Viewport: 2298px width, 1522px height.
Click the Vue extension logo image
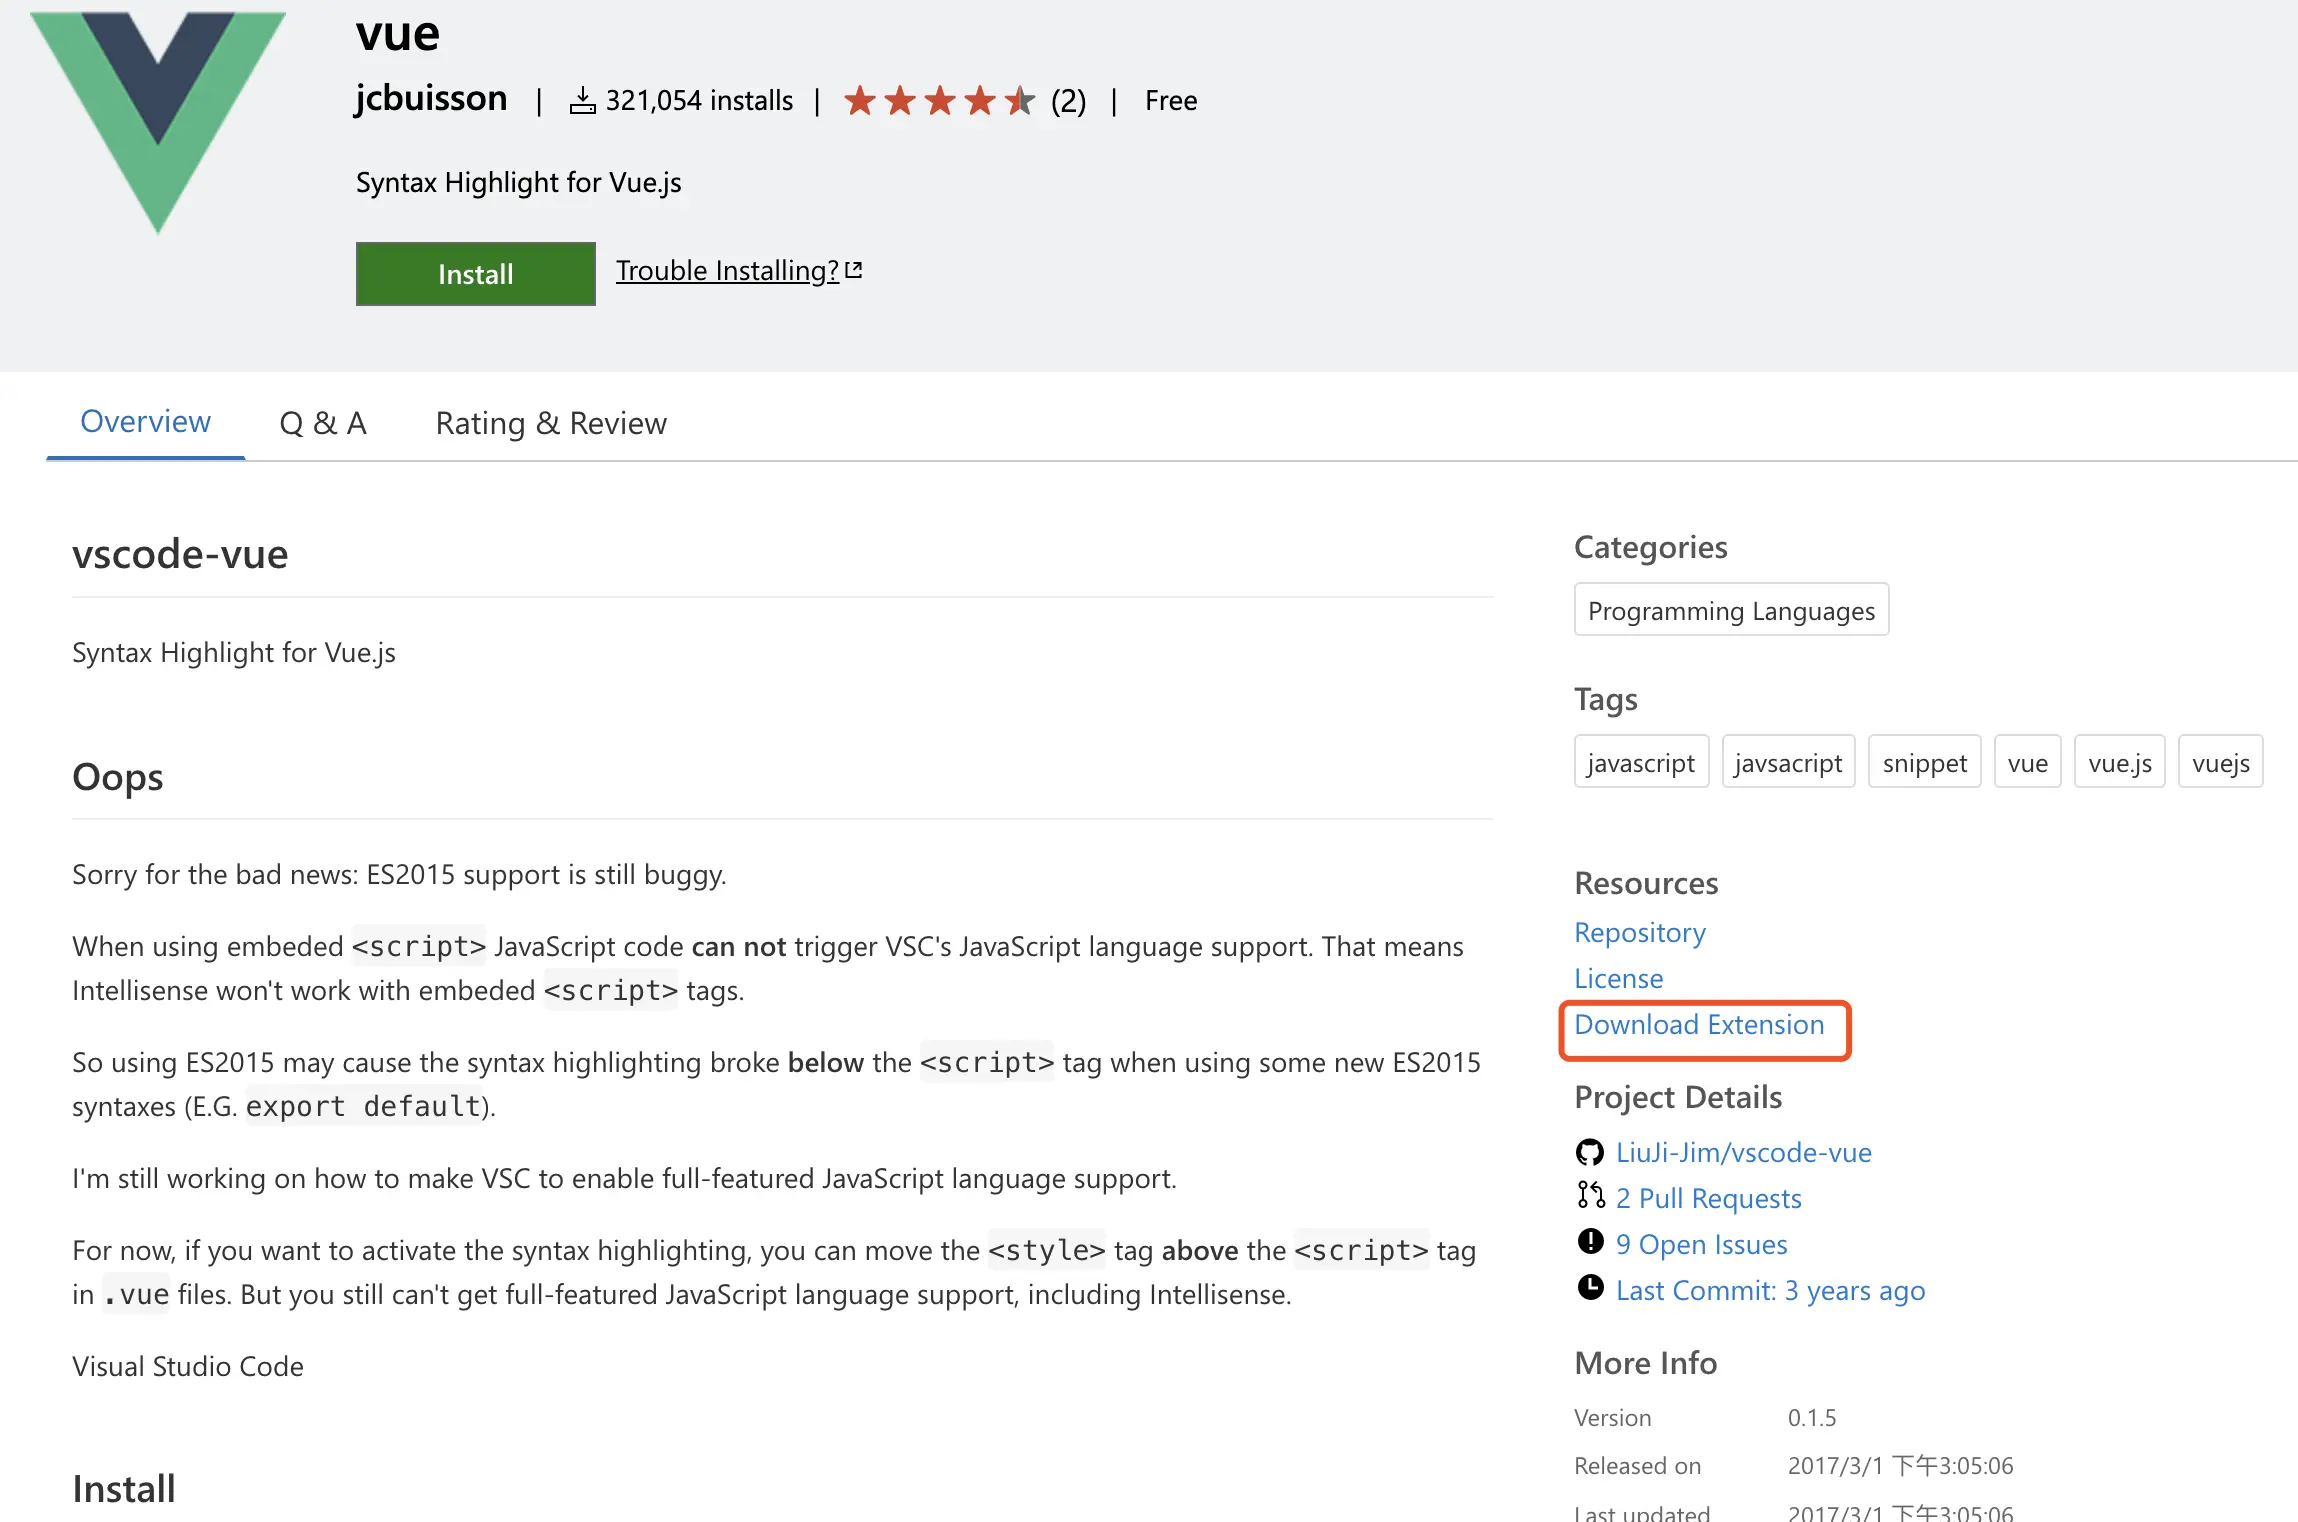[158, 120]
